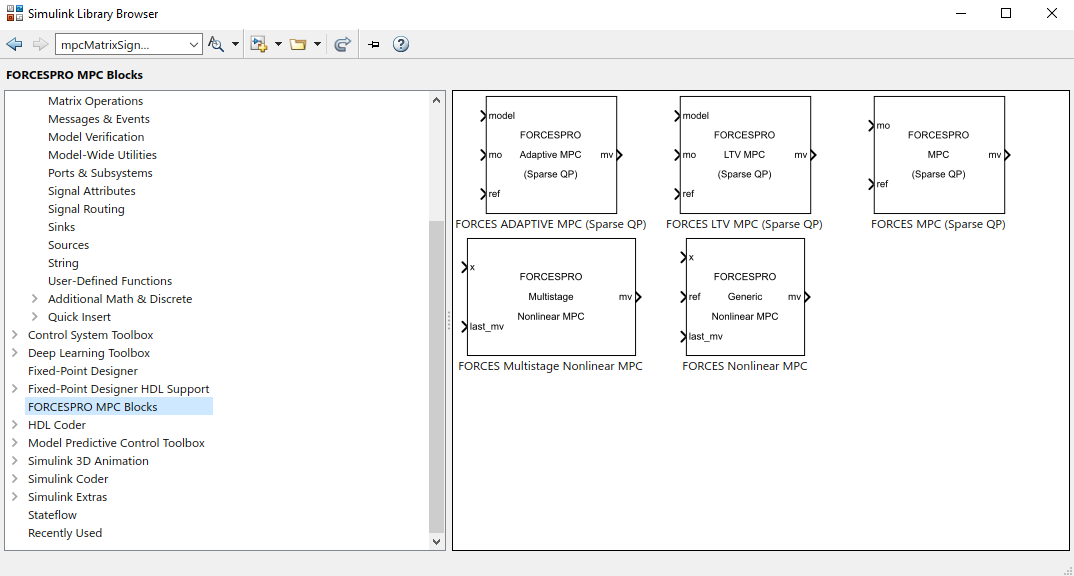
Task: Click the new model icon
Action: pos(259,45)
